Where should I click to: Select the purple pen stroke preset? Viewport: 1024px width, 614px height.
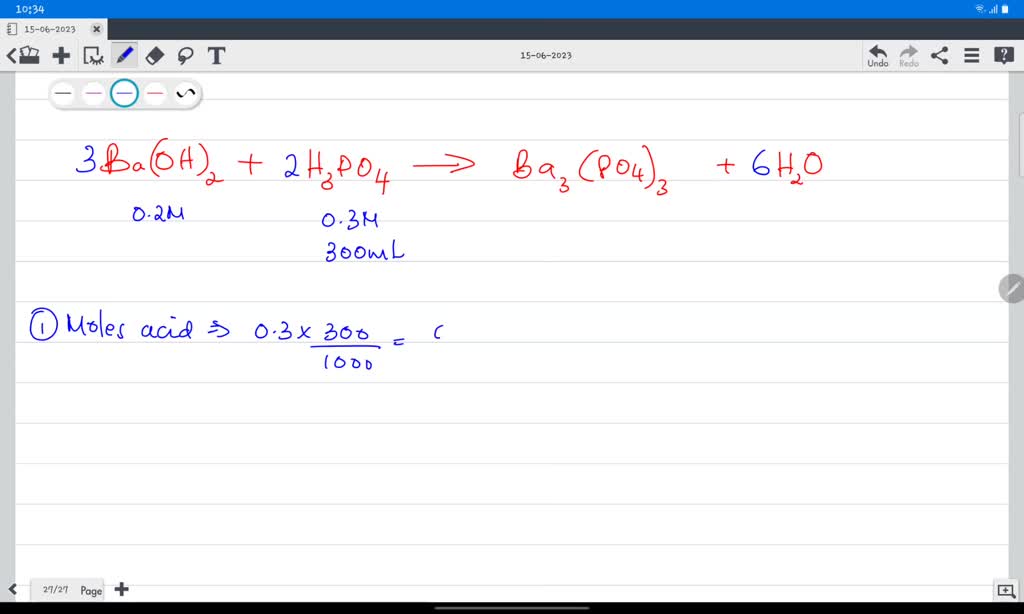[x=92, y=93]
